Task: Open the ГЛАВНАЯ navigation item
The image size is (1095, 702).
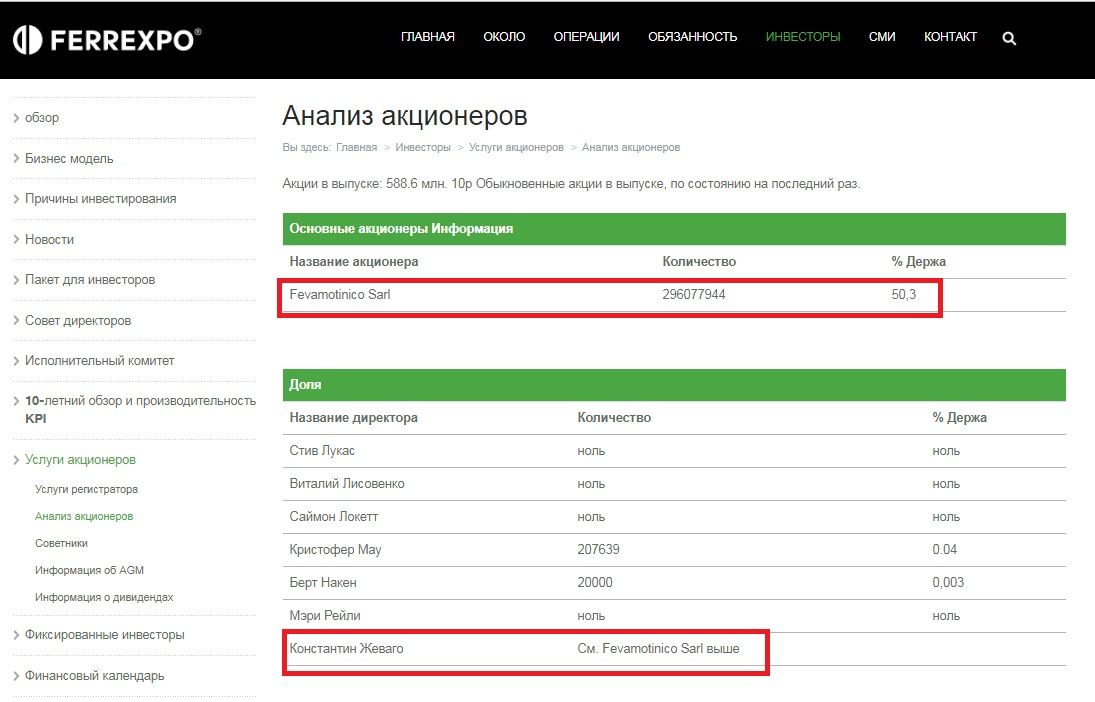Action: [x=427, y=37]
